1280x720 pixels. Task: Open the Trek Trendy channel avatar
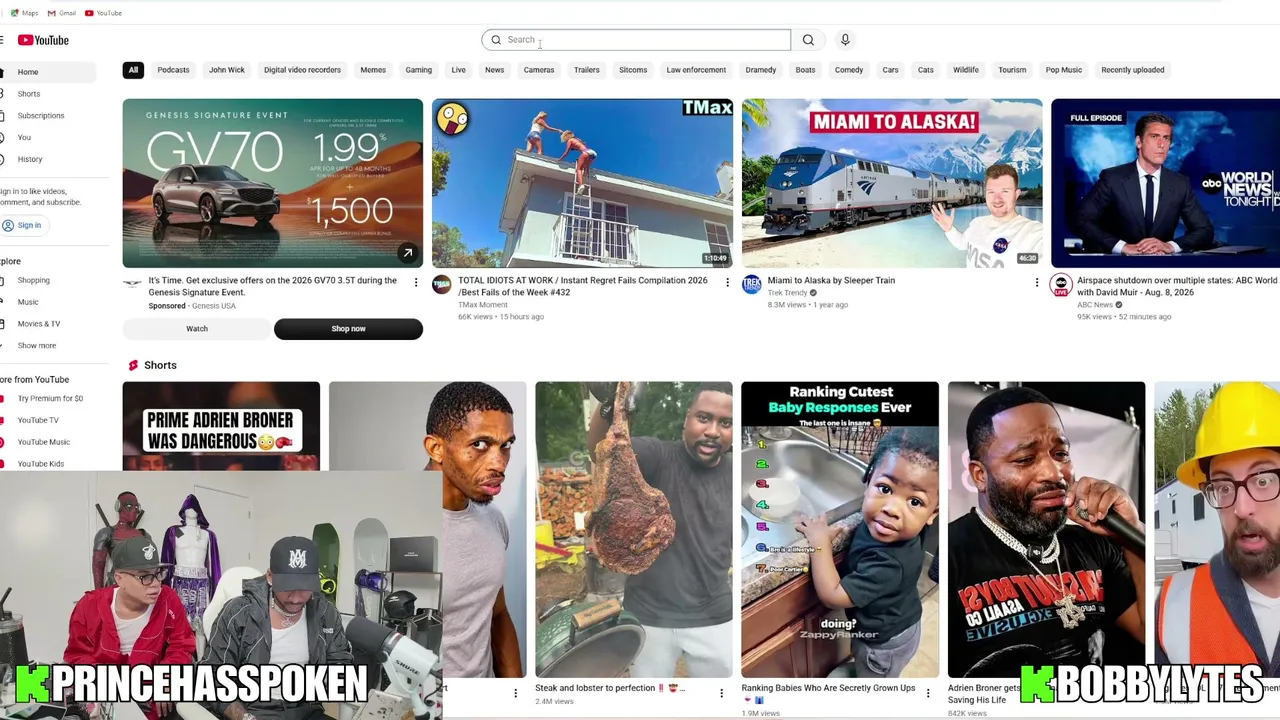[752, 285]
